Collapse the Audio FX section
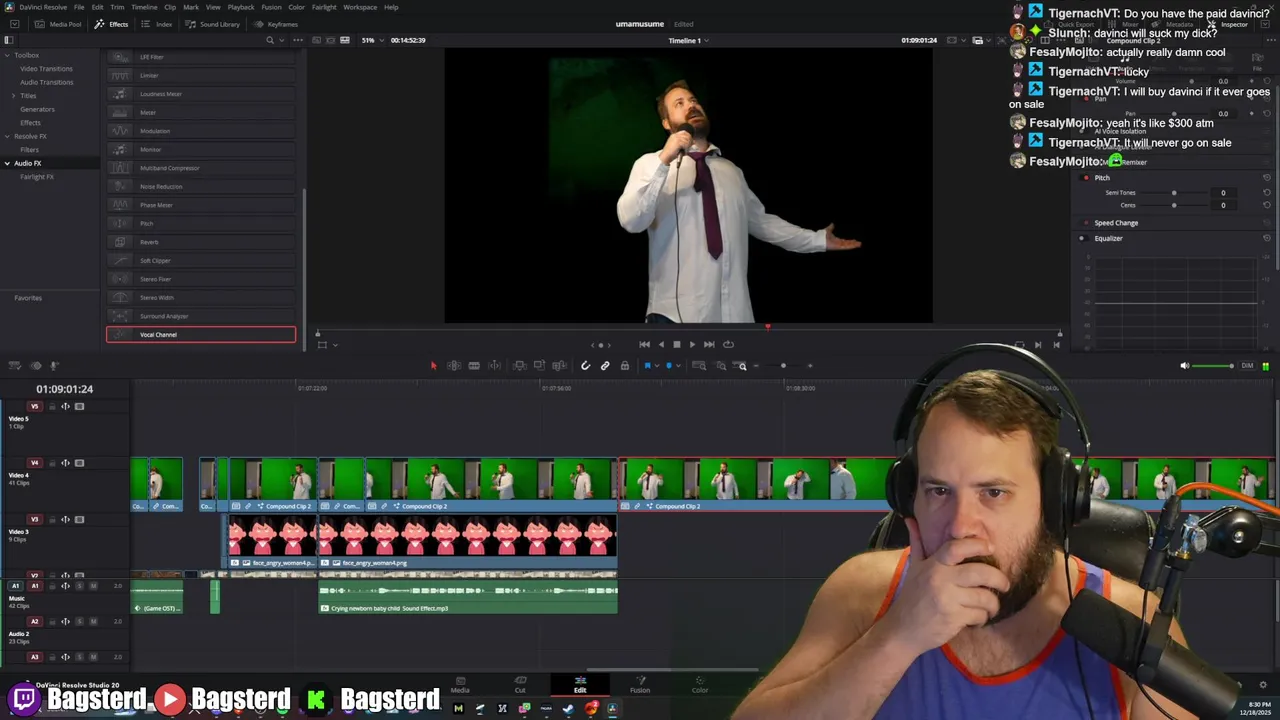 click(x=7, y=163)
